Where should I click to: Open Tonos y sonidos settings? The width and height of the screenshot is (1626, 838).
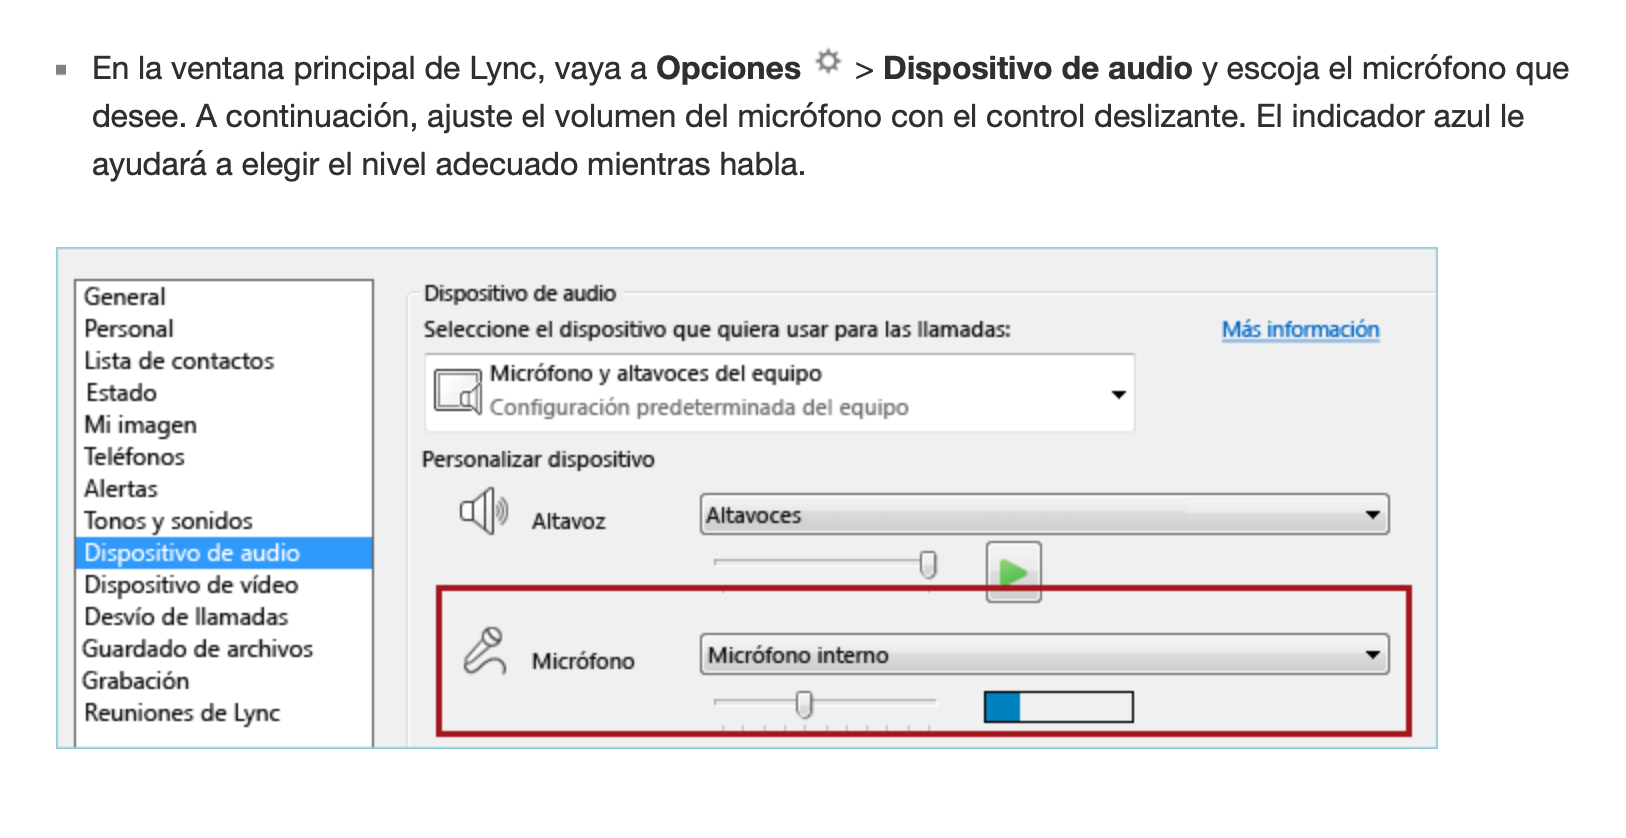168,521
